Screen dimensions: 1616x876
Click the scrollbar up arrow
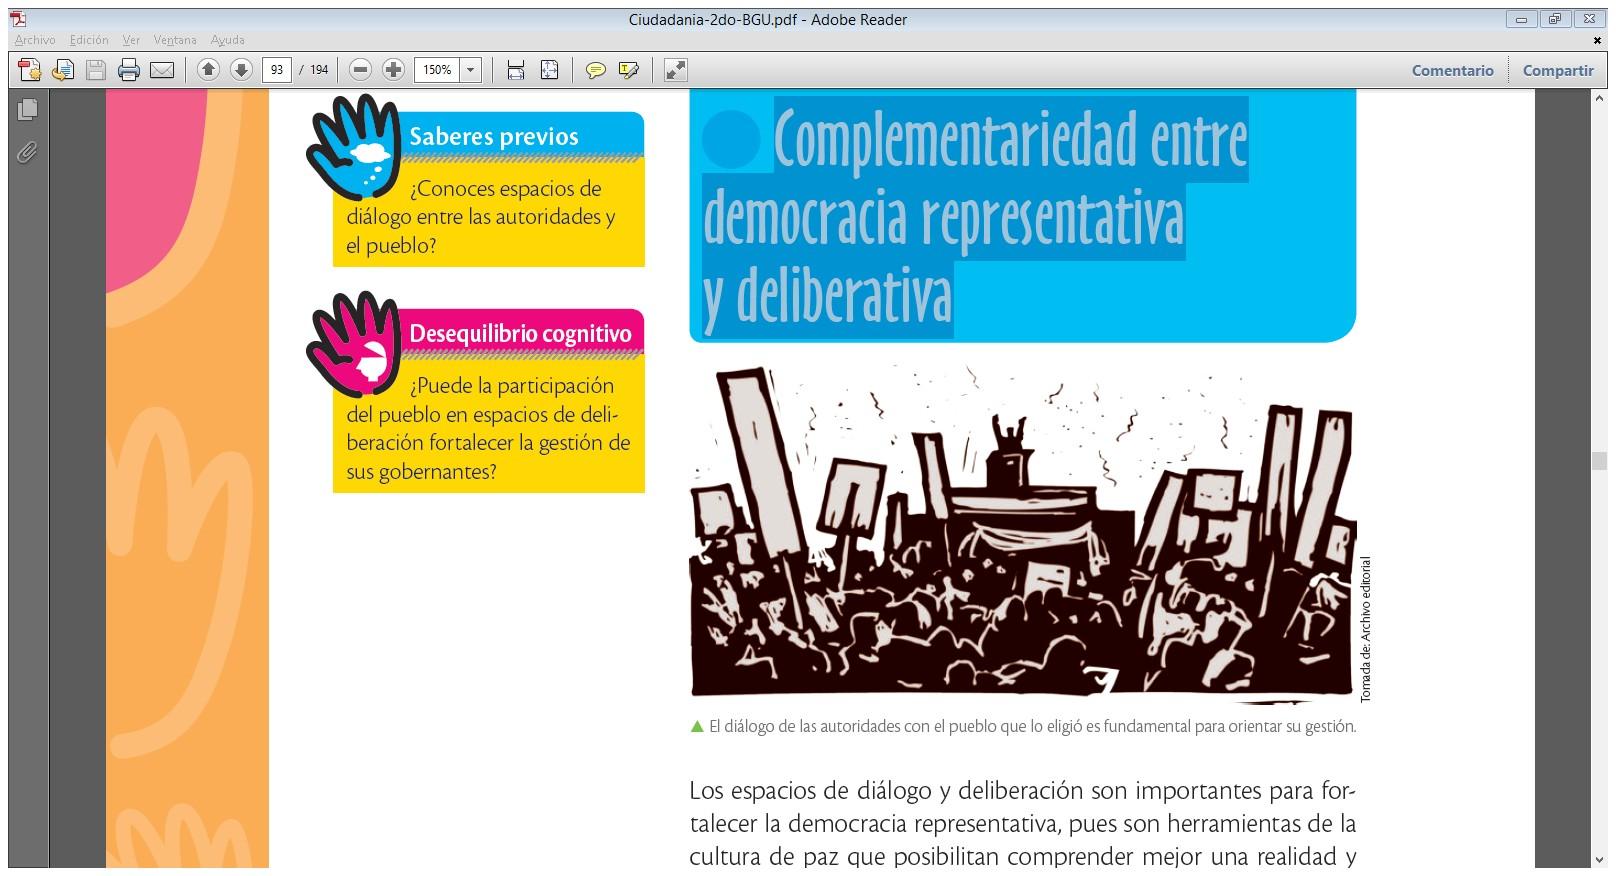1598,97
